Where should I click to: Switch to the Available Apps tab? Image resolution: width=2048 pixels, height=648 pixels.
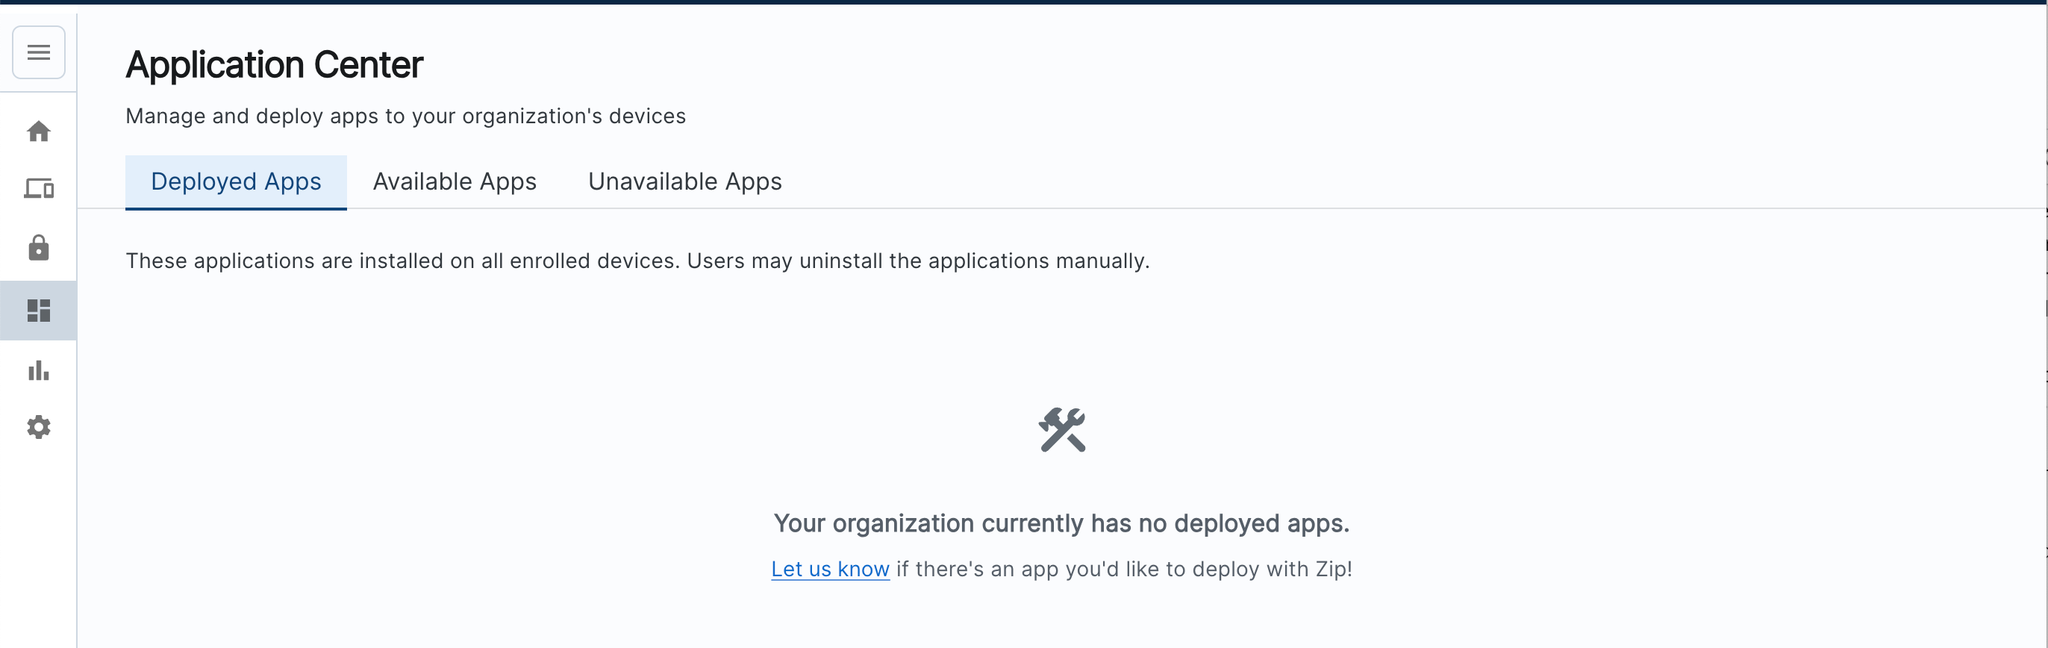(x=454, y=182)
